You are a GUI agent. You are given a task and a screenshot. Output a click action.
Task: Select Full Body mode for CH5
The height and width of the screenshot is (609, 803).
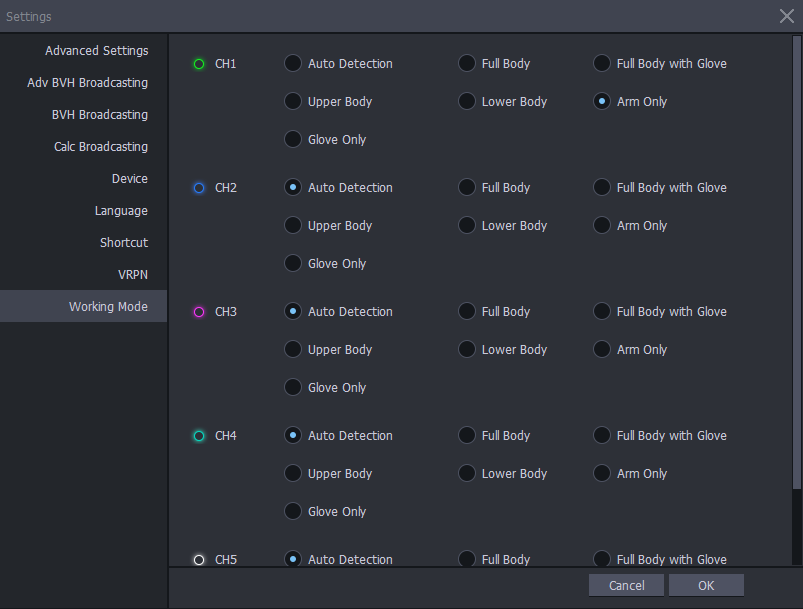(x=466, y=559)
